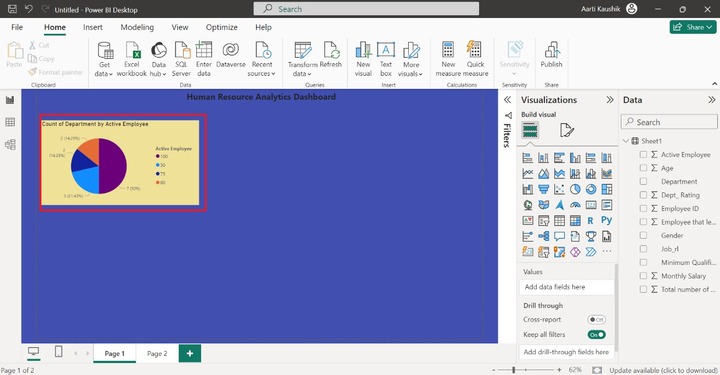The width and height of the screenshot is (720, 375).
Task: Select the Pie chart visualization
Action: pos(575,189)
